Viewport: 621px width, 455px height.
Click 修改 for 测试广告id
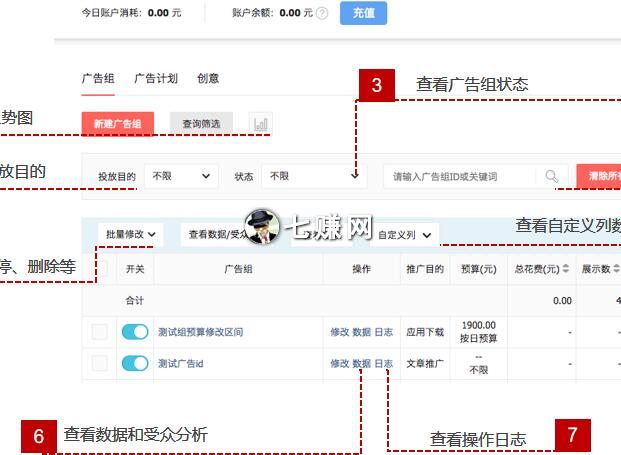[x=340, y=363]
